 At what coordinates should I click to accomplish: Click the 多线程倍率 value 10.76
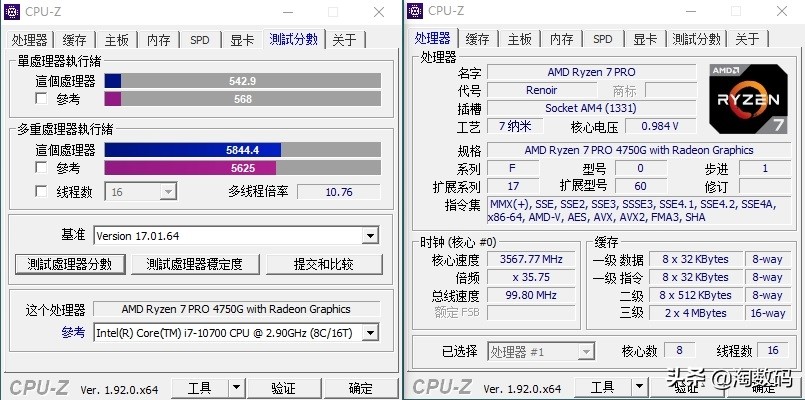coord(339,192)
